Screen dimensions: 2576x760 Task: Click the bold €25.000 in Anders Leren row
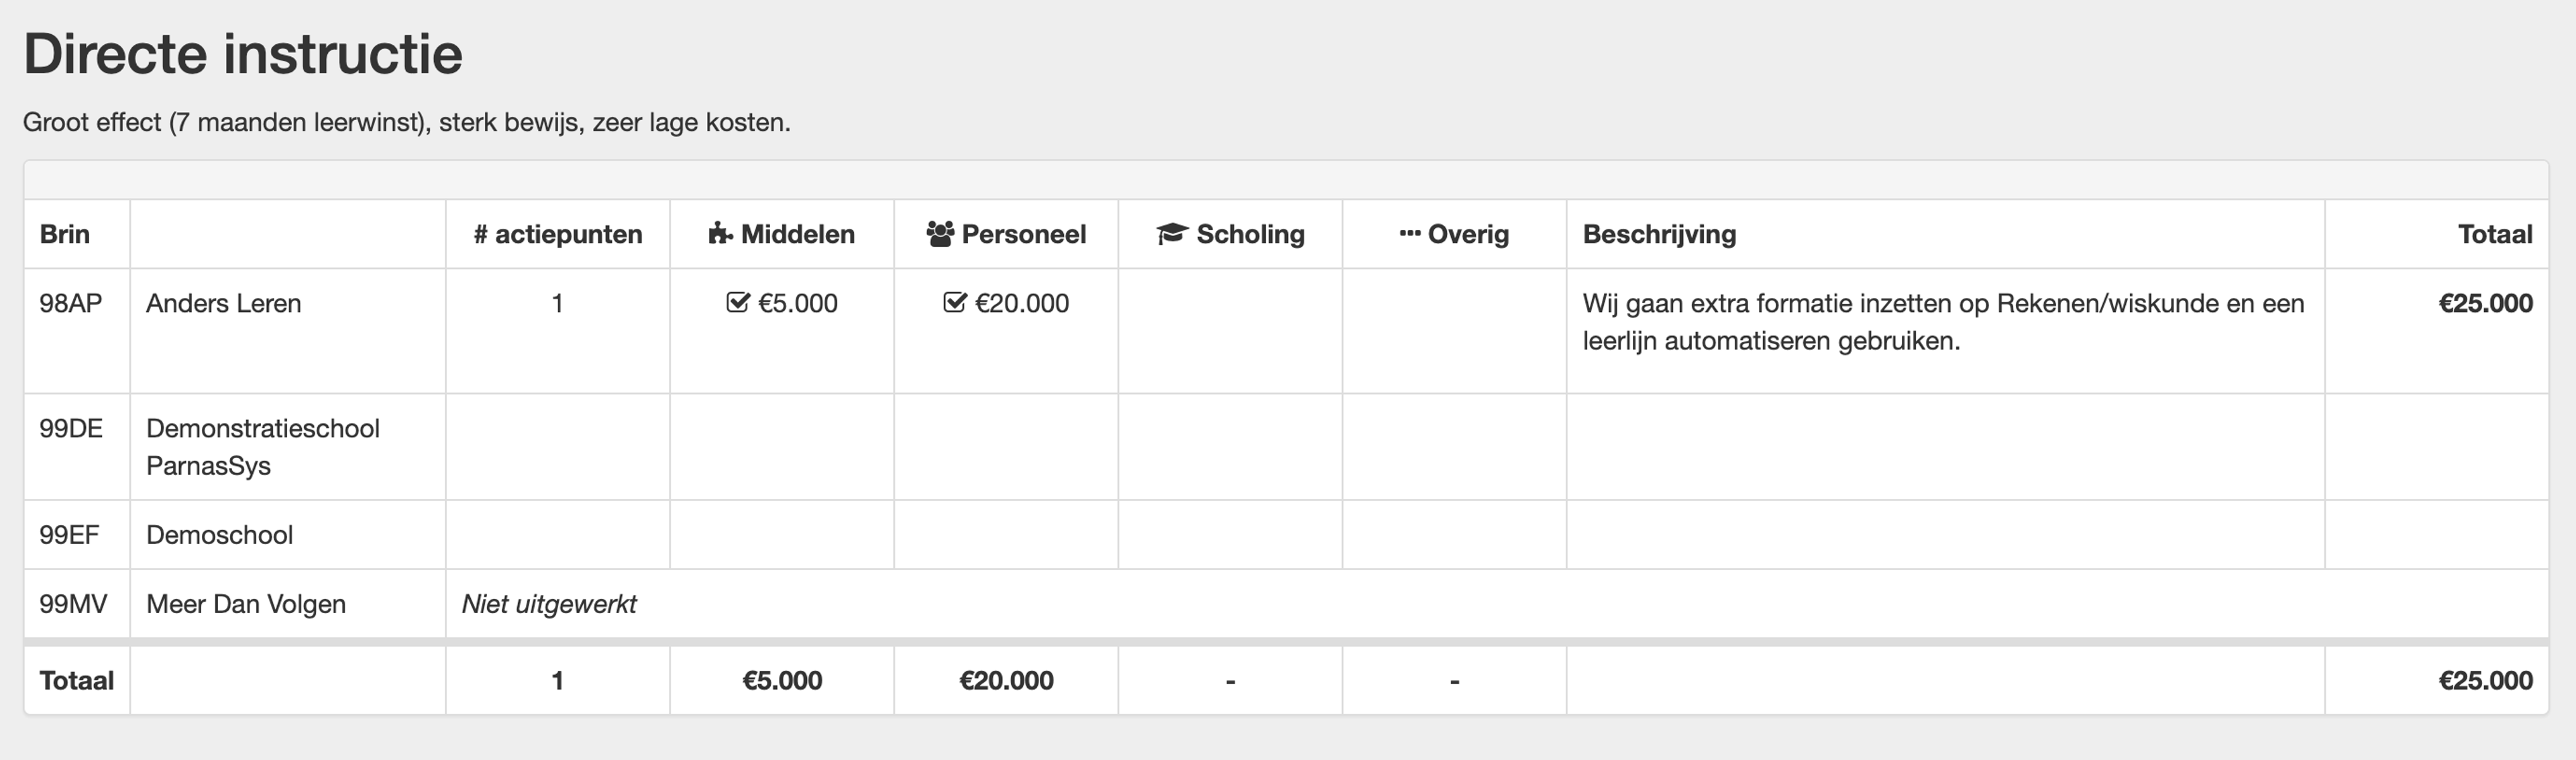coord(2485,303)
